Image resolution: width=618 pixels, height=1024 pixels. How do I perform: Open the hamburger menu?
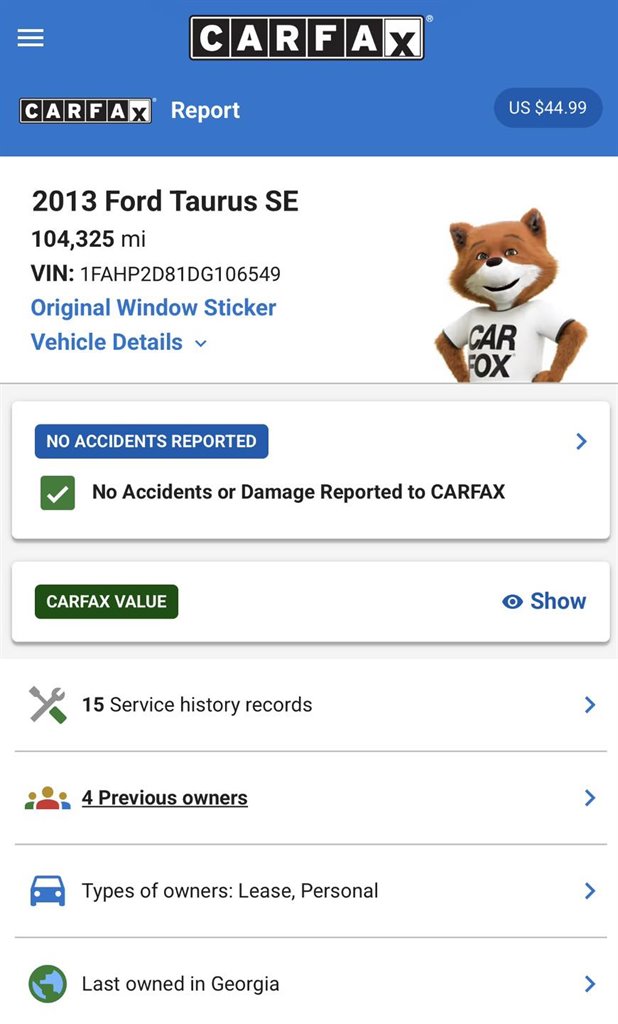tap(31, 38)
